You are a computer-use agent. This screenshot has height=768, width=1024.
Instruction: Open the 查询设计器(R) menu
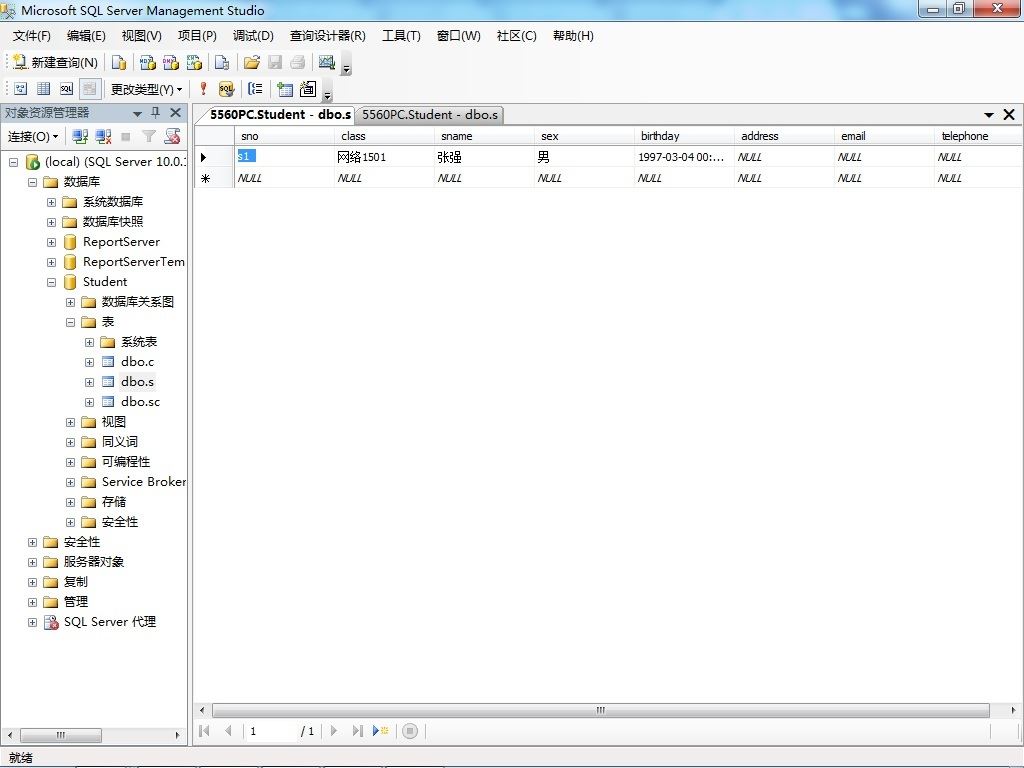[x=327, y=36]
